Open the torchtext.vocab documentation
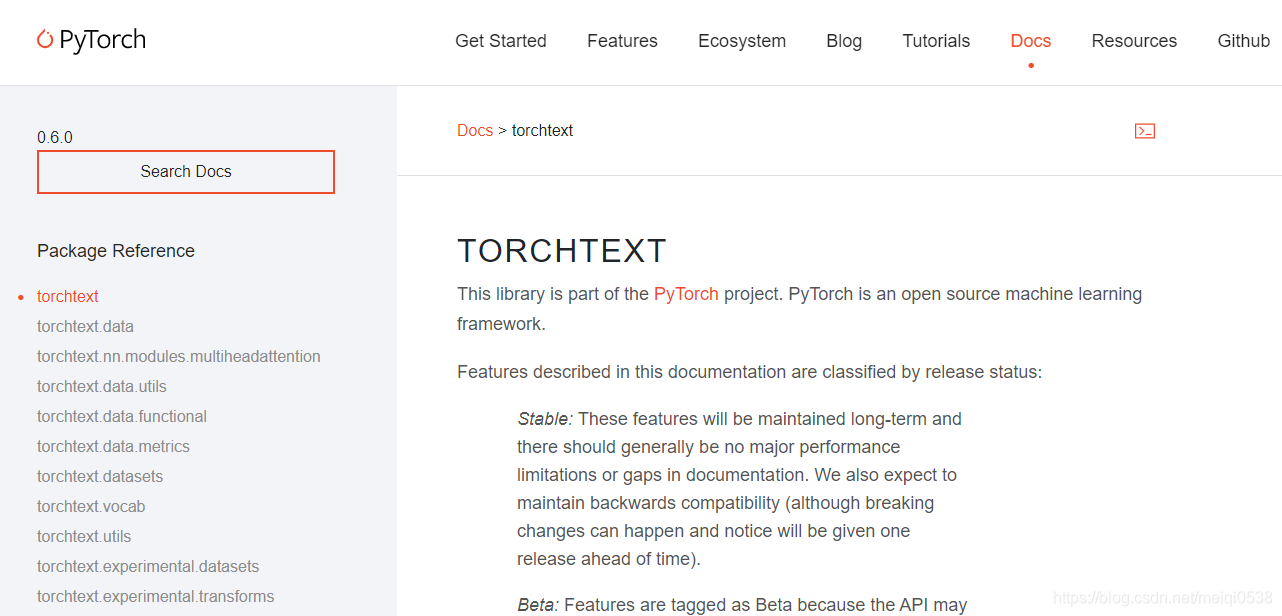Image resolution: width=1282 pixels, height=616 pixels. [x=91, y=506]
